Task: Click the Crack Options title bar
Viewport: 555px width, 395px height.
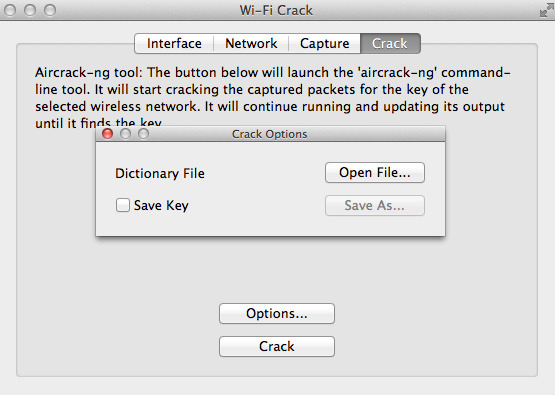Action: pyautogui.click(x=270, y=134)
